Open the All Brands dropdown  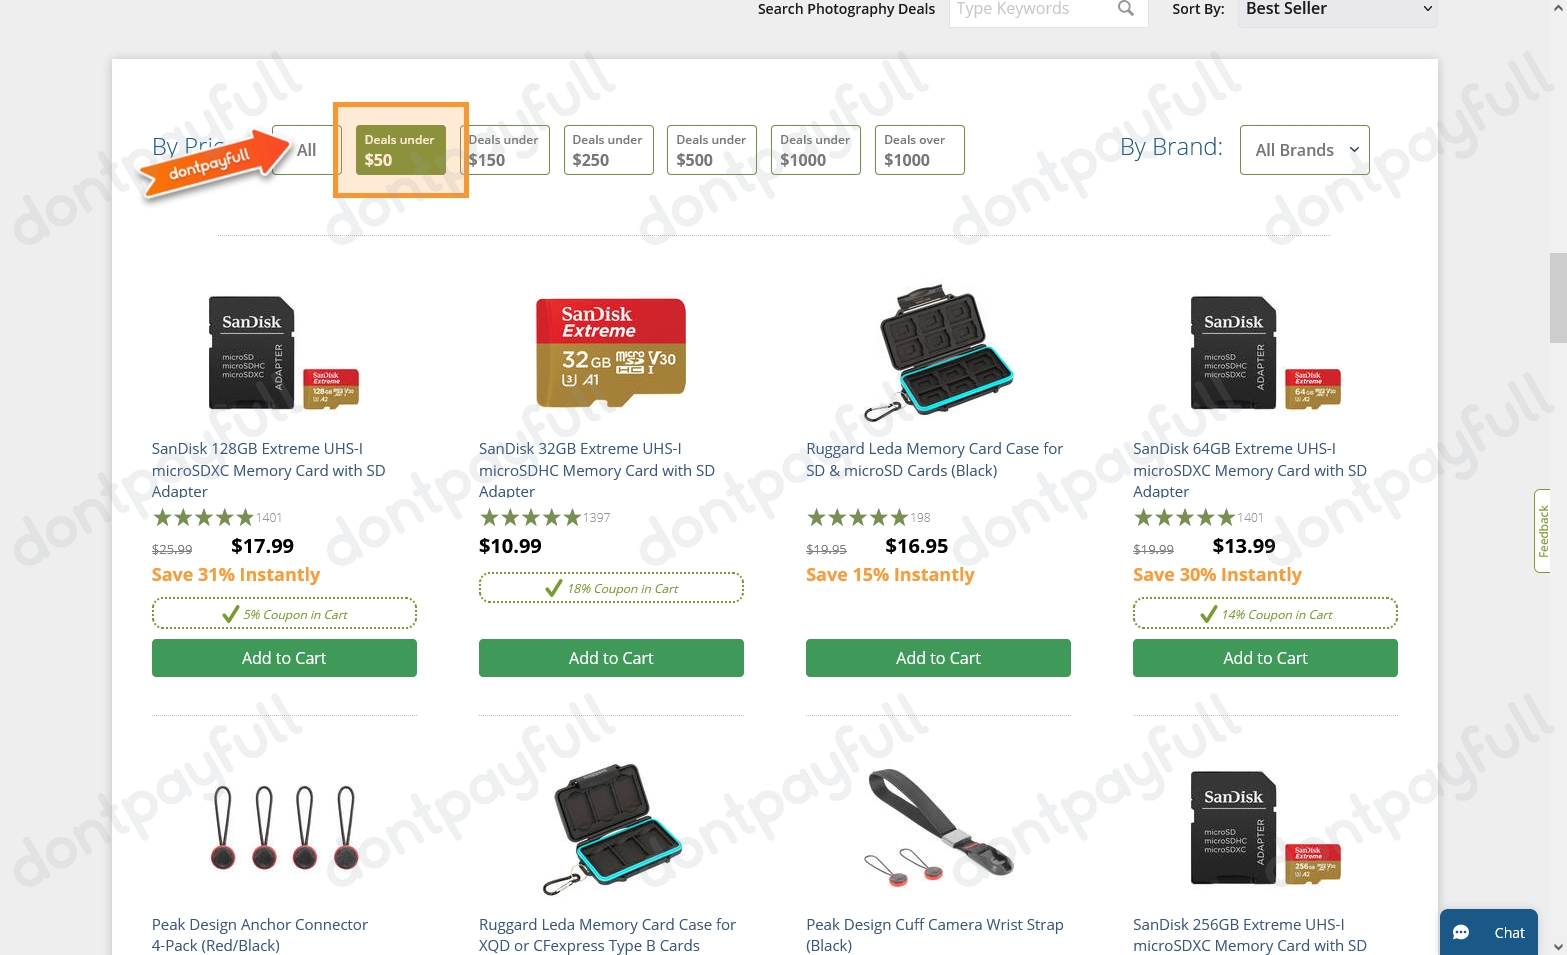(x=1305, y=150)
